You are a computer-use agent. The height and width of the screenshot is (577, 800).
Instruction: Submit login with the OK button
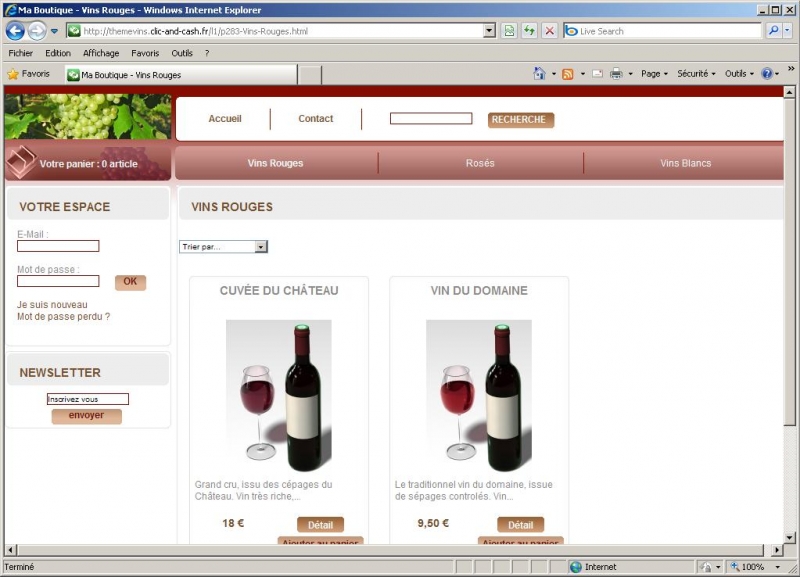pyautogui.click(x=130, y=282)
